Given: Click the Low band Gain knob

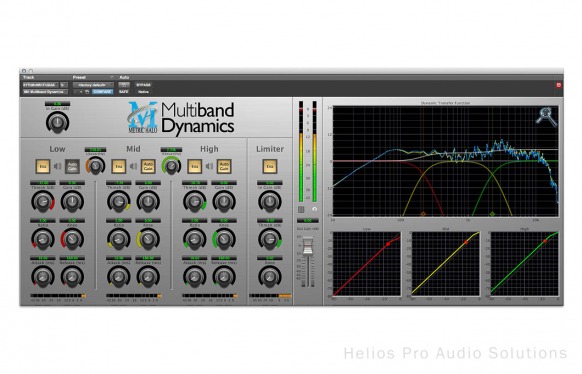Looking at the screenshot, I should [72, 202].
